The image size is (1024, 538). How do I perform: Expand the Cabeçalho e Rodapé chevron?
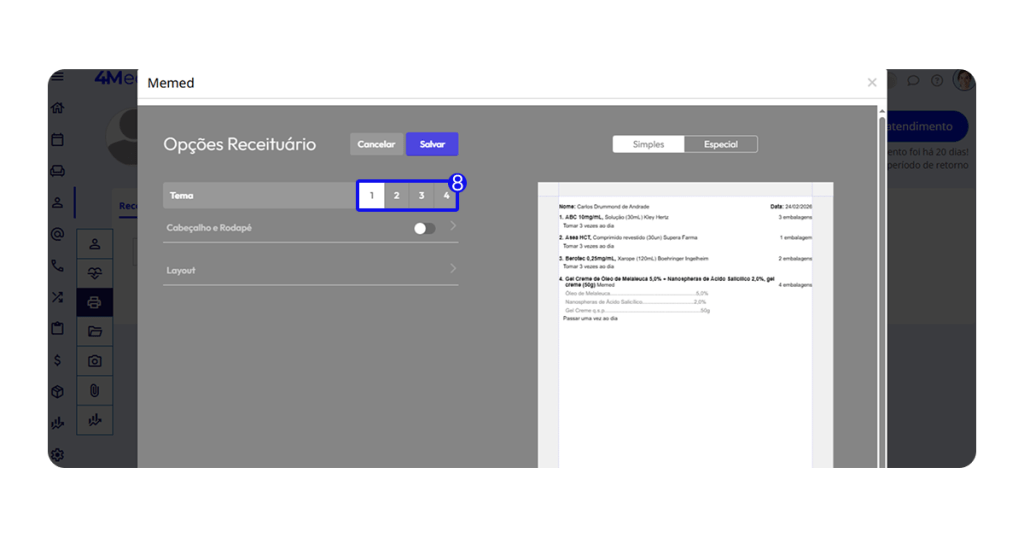[x=453, y=227]
